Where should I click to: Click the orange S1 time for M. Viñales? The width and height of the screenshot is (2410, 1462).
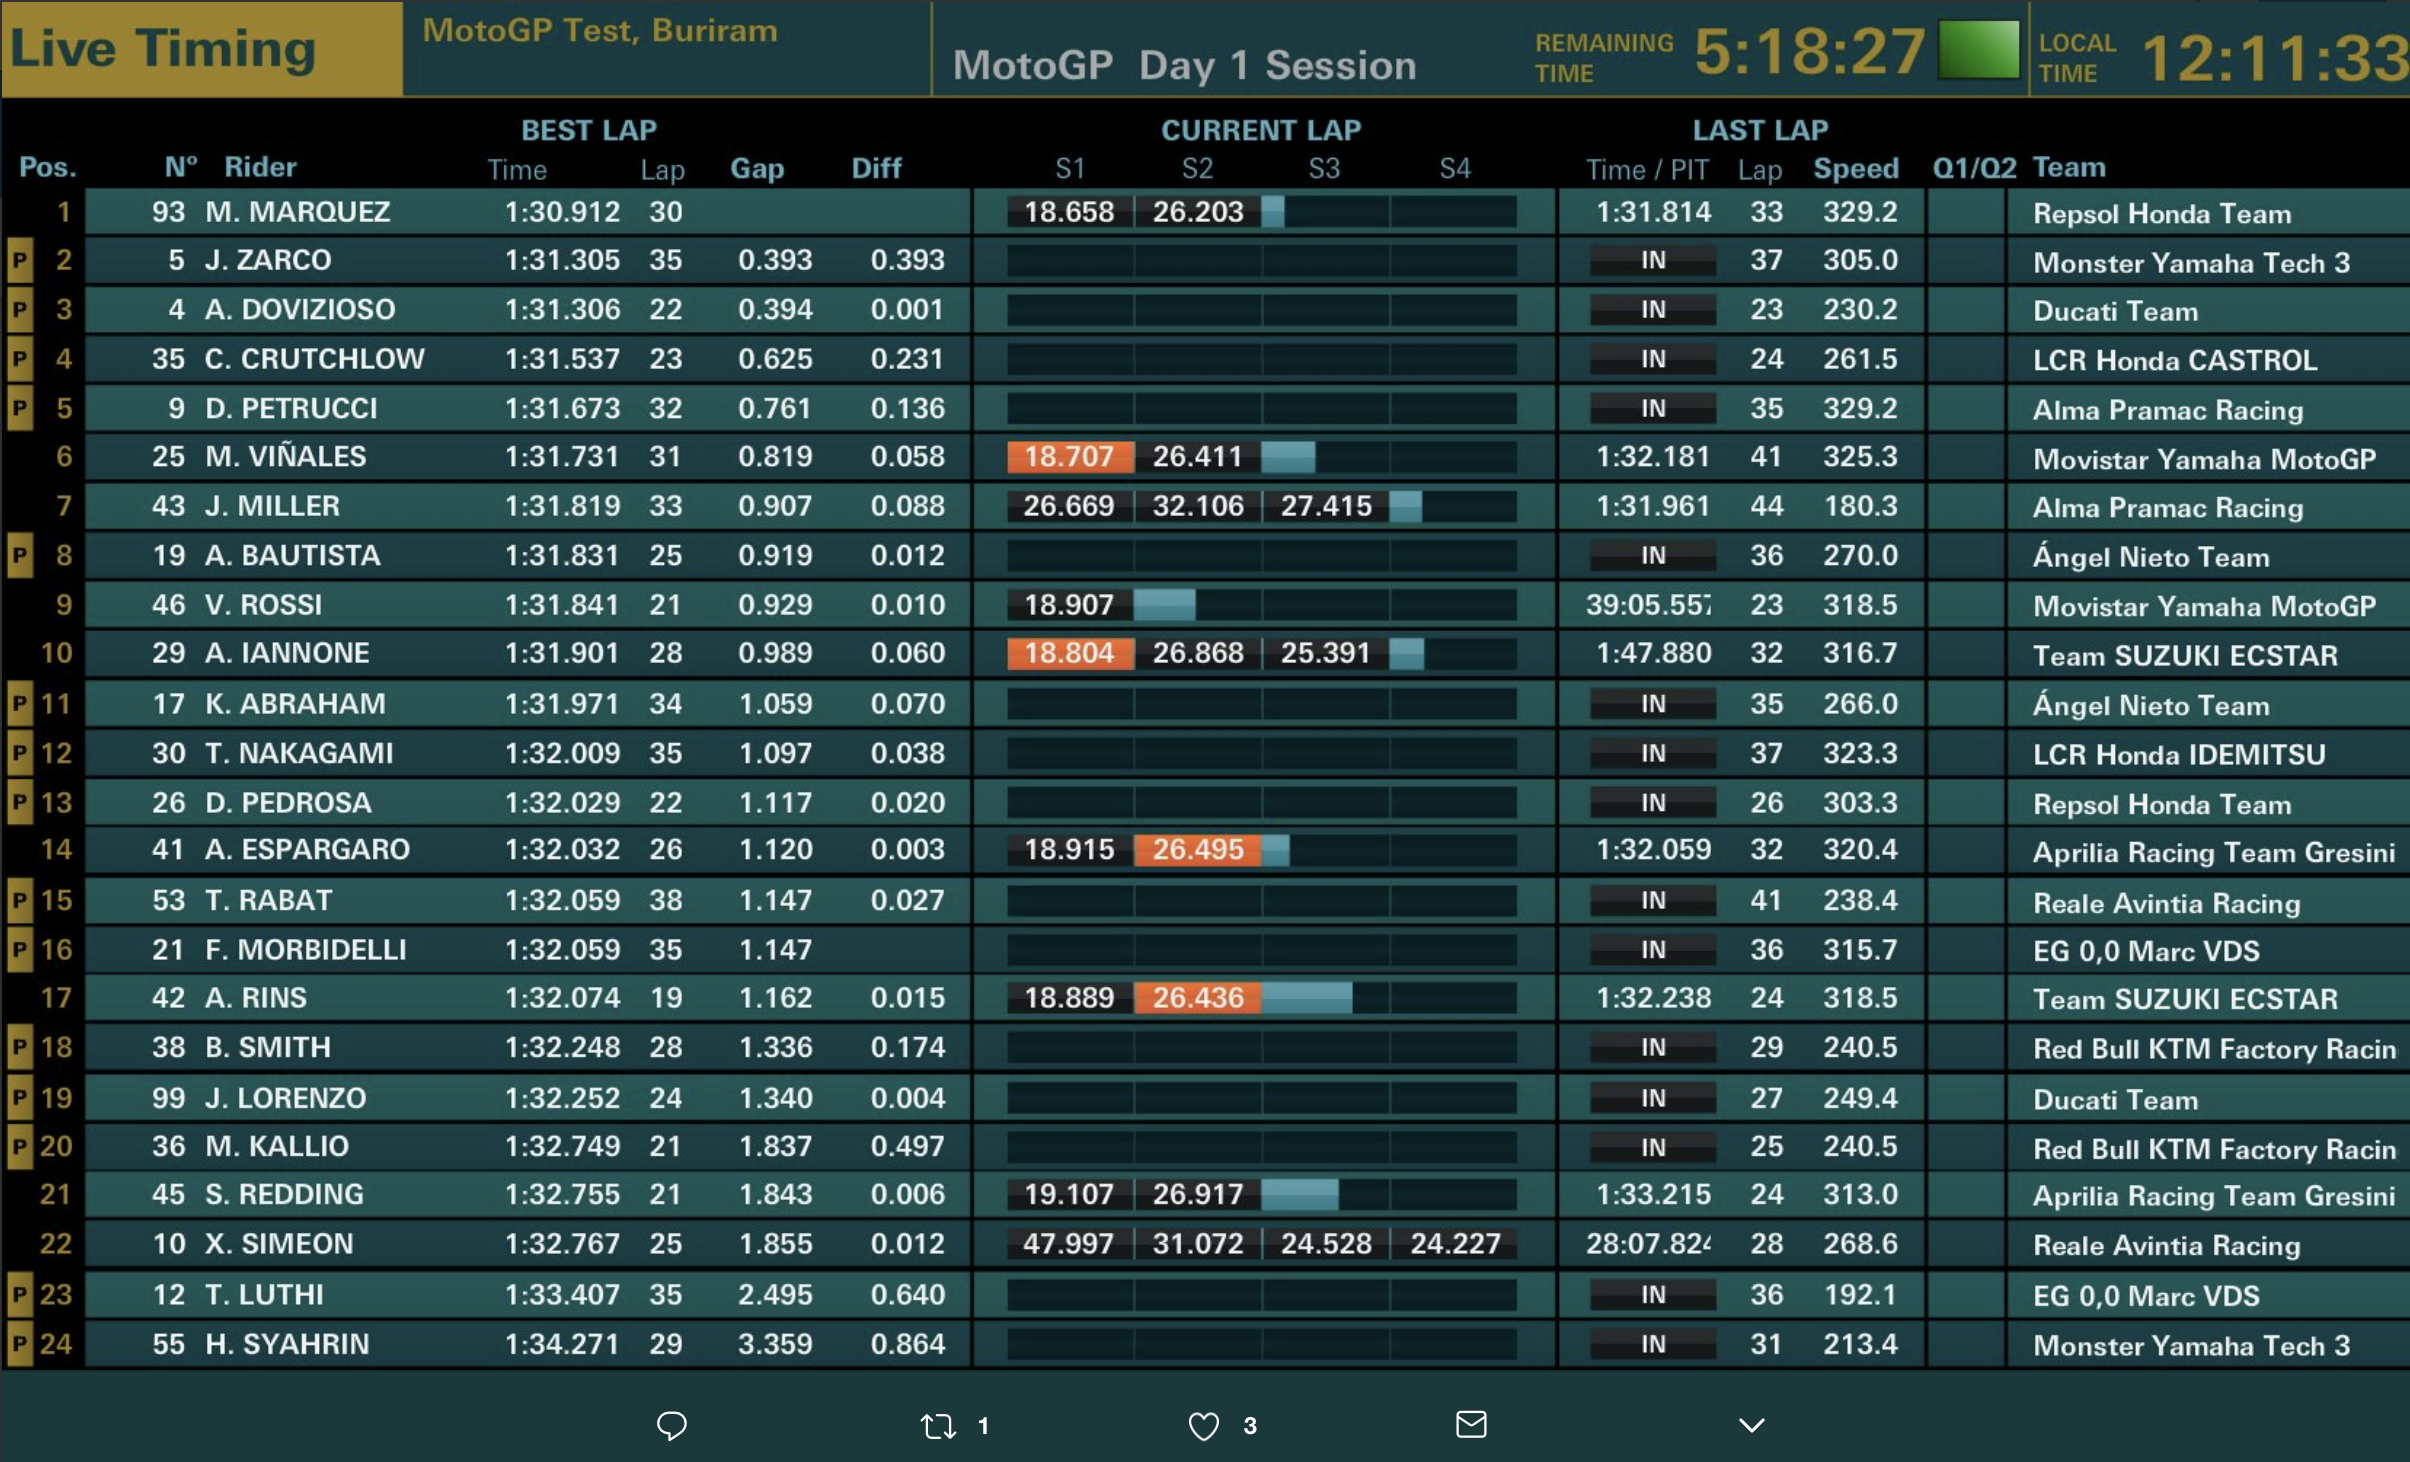1069,457
